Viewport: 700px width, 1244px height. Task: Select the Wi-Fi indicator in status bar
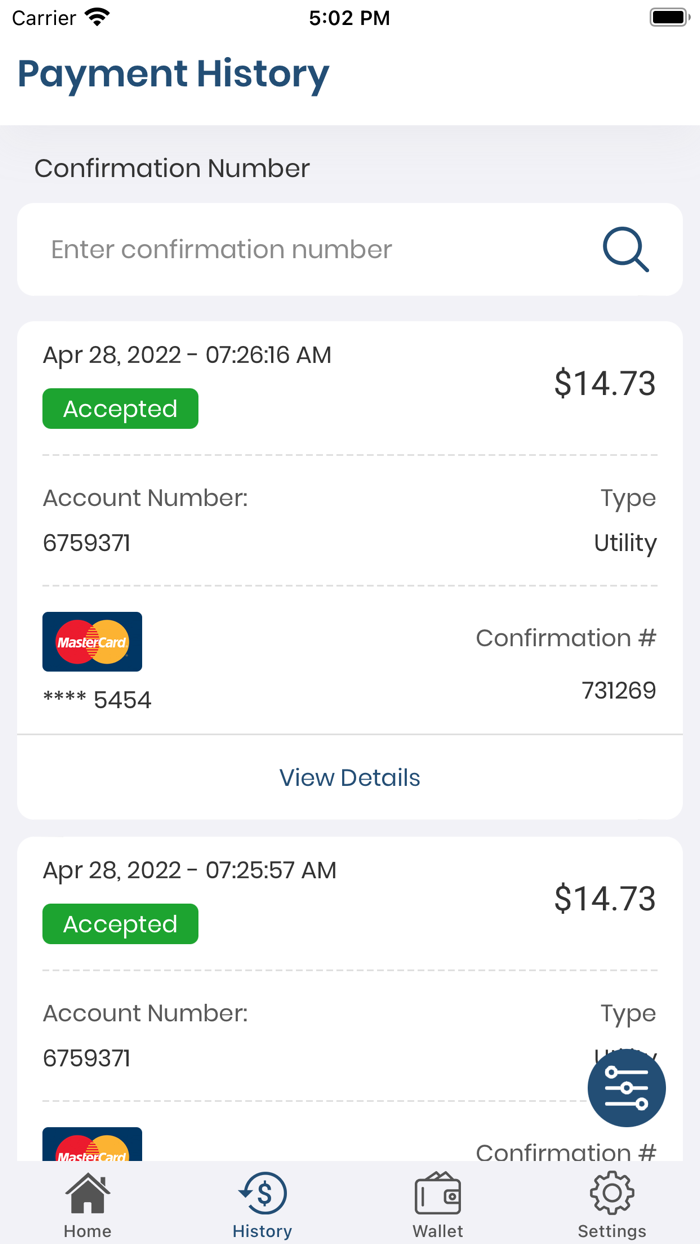tap(95, 16)
